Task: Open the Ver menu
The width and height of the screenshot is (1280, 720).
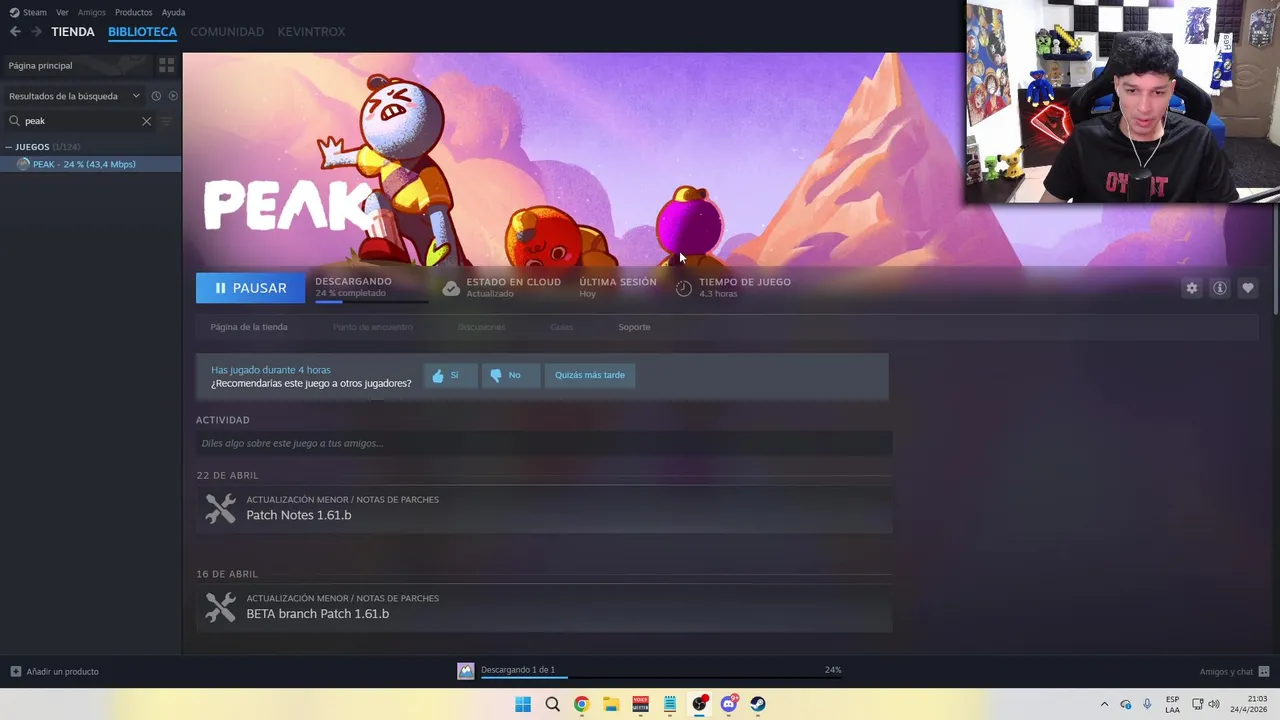Action: coord(62,12)
